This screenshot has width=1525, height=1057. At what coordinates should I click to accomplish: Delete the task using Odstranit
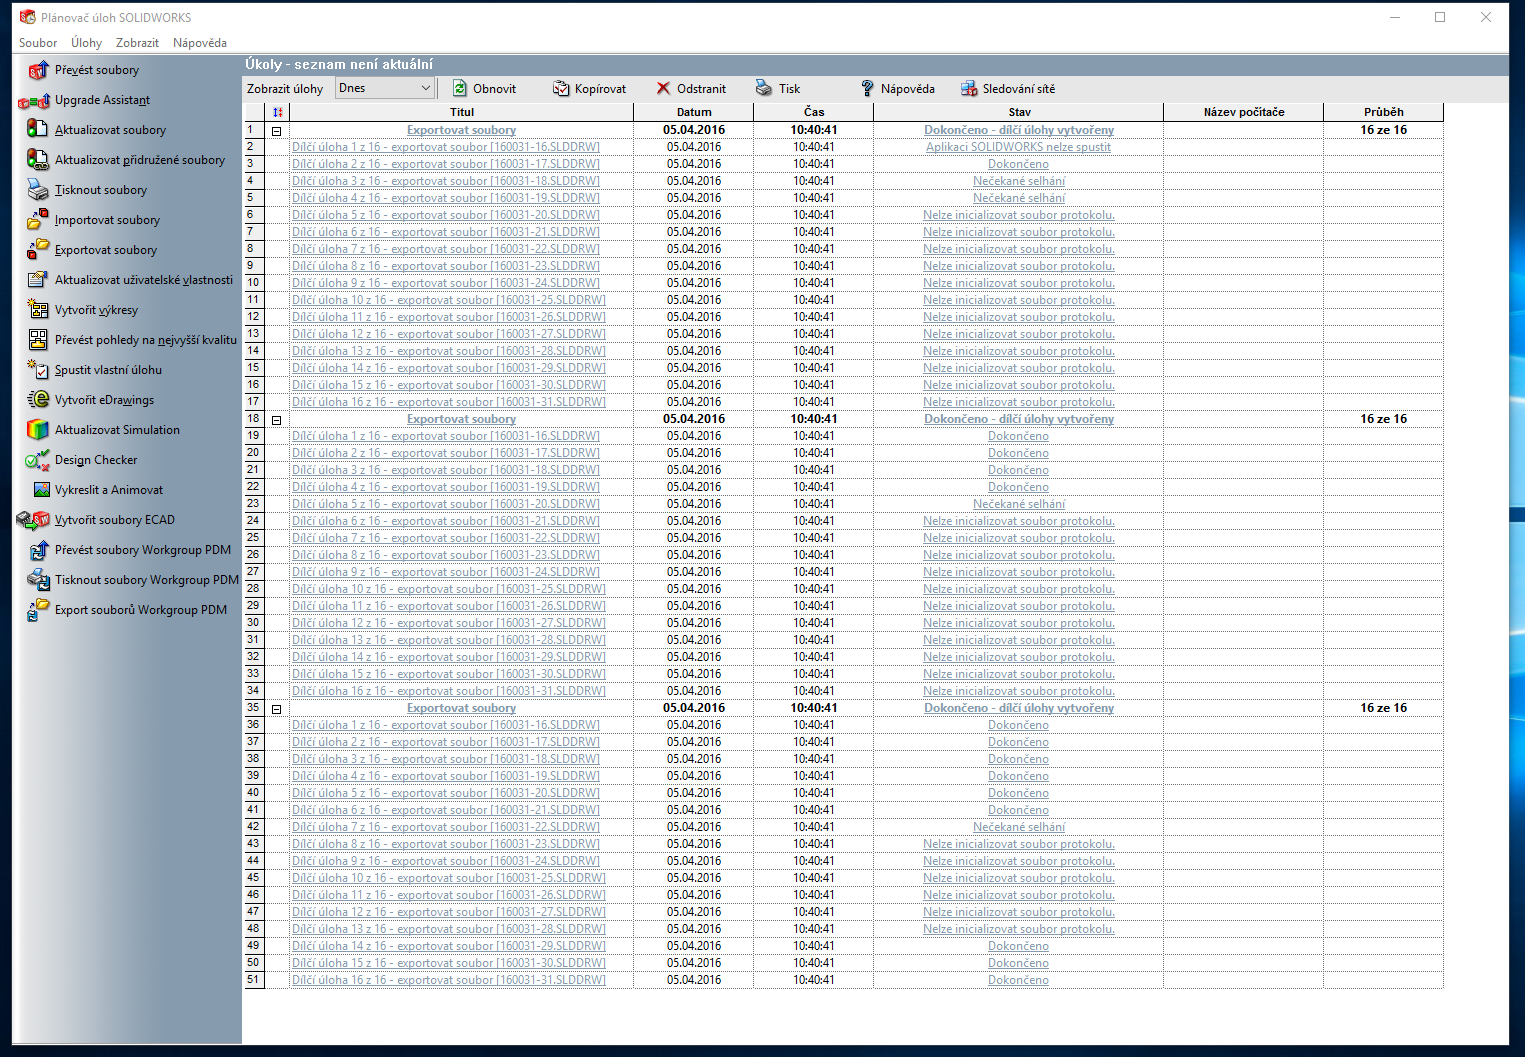[x=691, y=89]
